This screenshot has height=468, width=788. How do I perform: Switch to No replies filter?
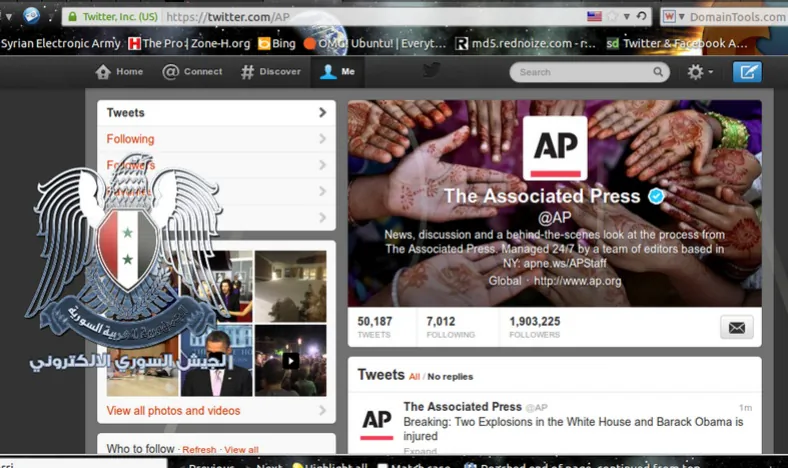click(450, 377)
